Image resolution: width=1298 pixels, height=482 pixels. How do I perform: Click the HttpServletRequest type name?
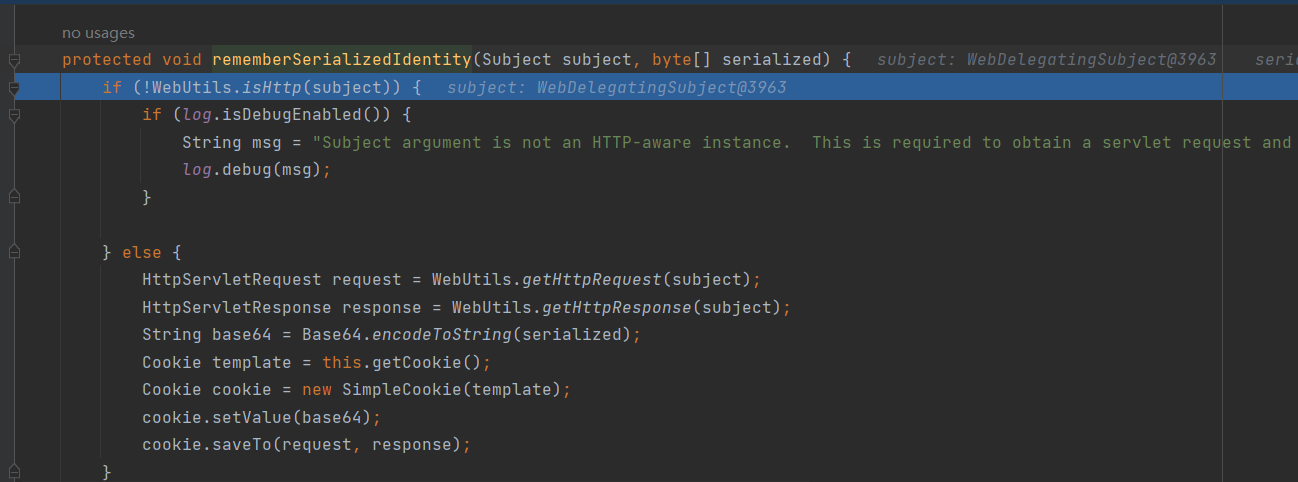[x=232, y=279]
